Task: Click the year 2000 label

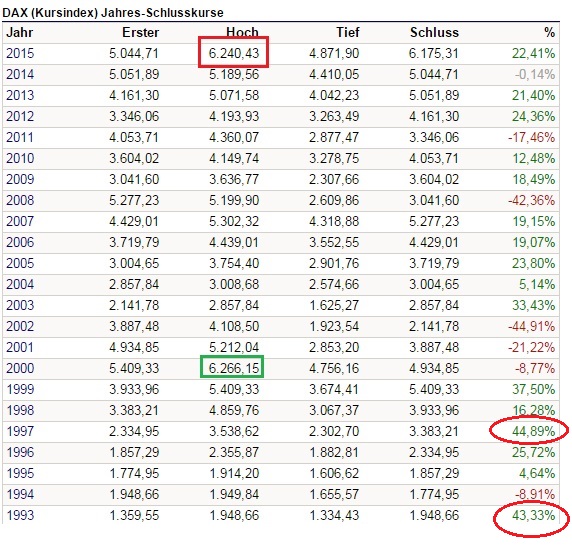Action: pyautogui.click(x=20, y=368)
